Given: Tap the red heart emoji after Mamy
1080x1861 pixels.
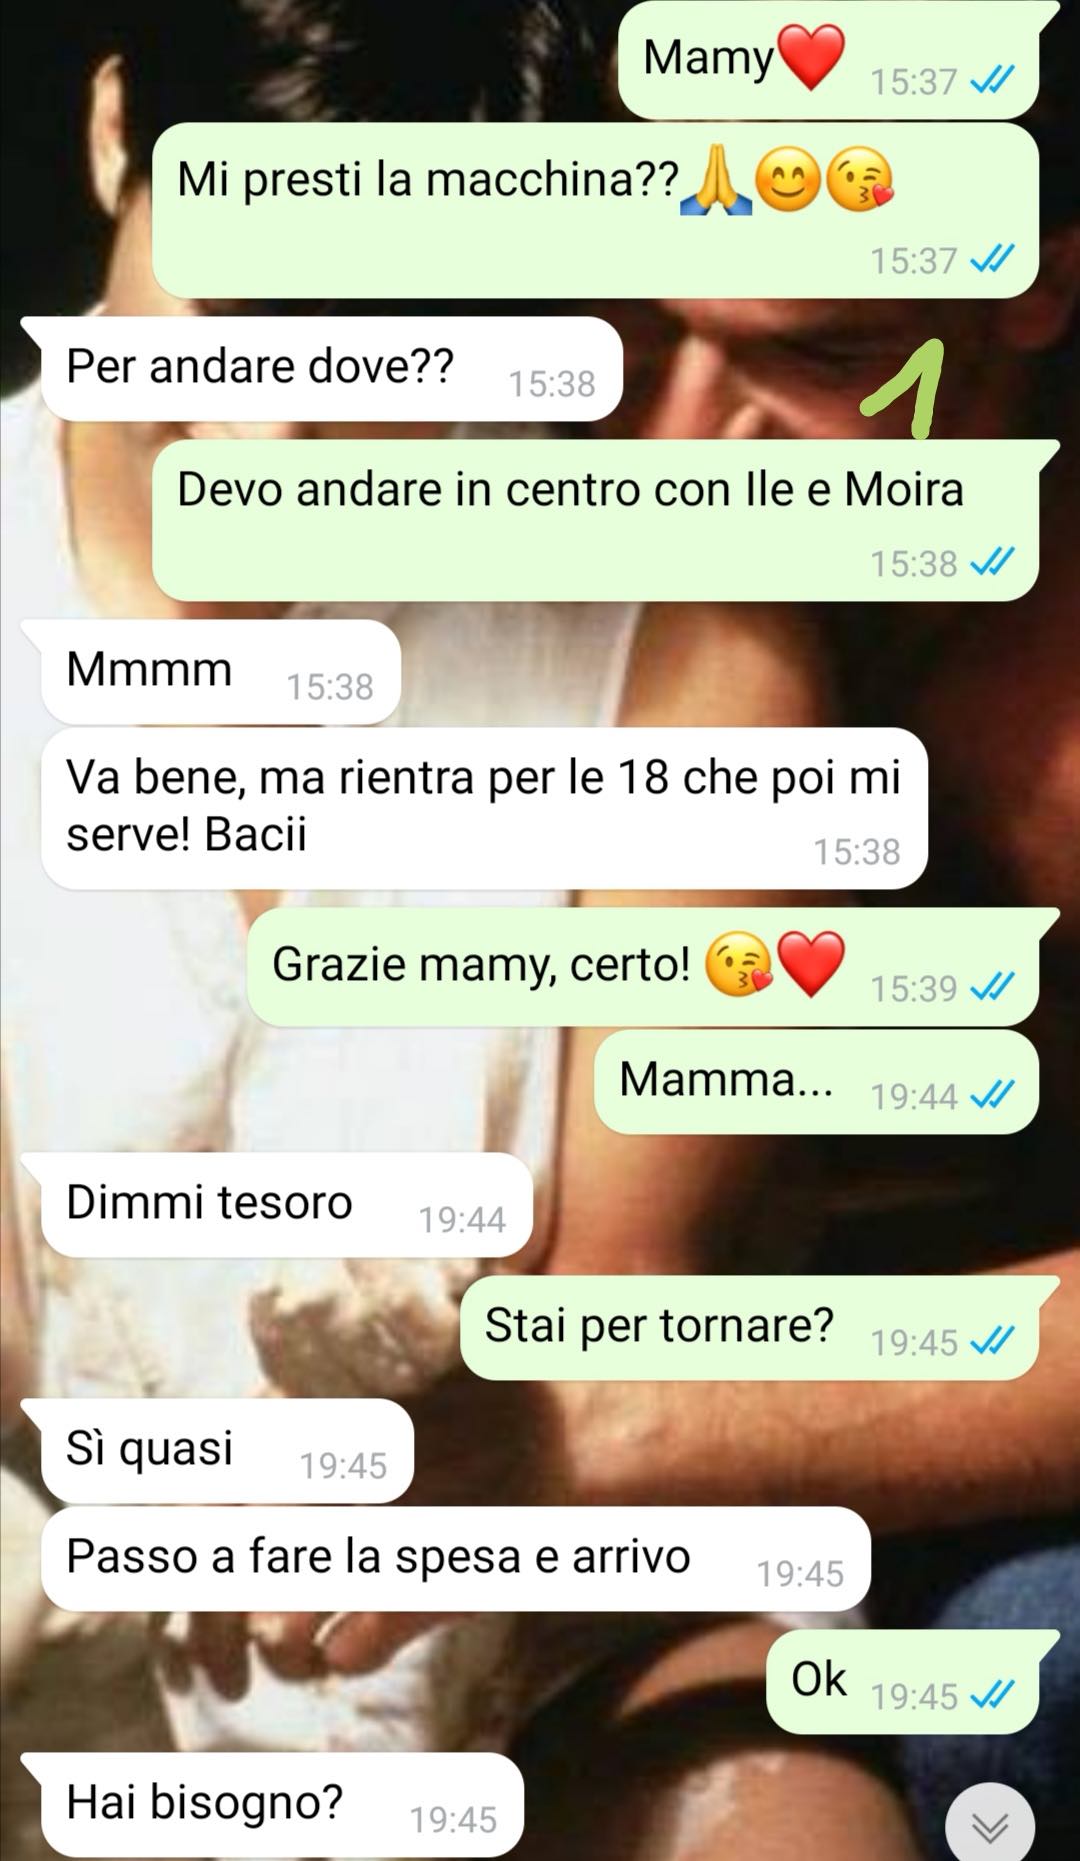Looking at the screenshot, I should pos(811,57).
